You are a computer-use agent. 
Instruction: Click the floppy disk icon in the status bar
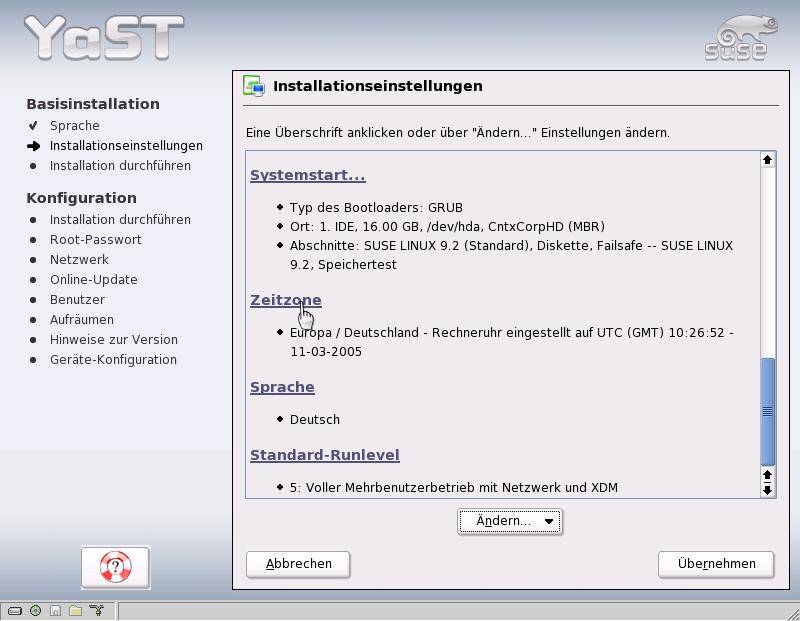[55, 610]
